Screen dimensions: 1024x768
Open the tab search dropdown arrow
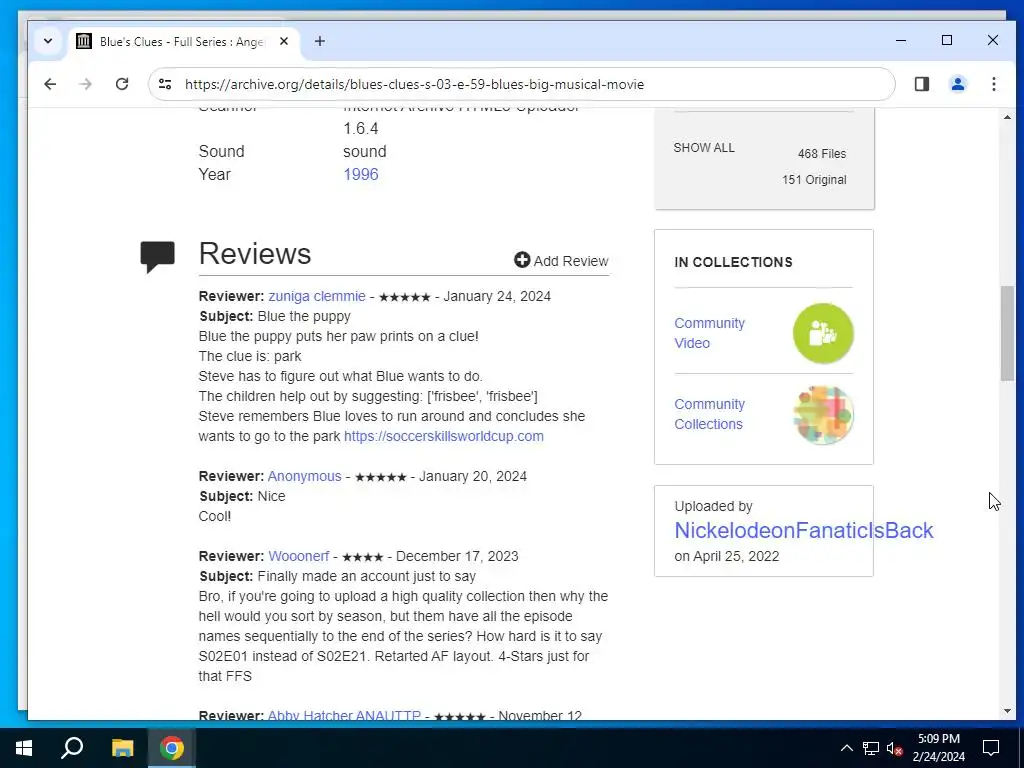tap(48, 41)
